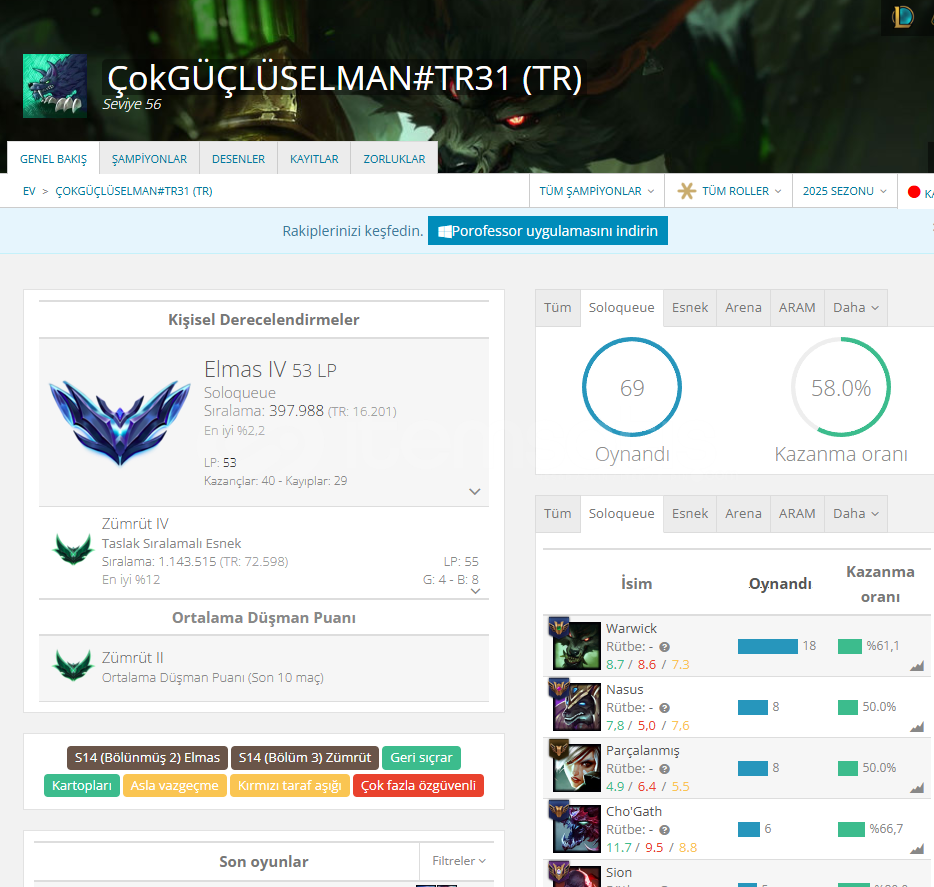Switch to the Şampiyonlar tab
This screenshot has height=887, width=934.
tap(149, 159)
